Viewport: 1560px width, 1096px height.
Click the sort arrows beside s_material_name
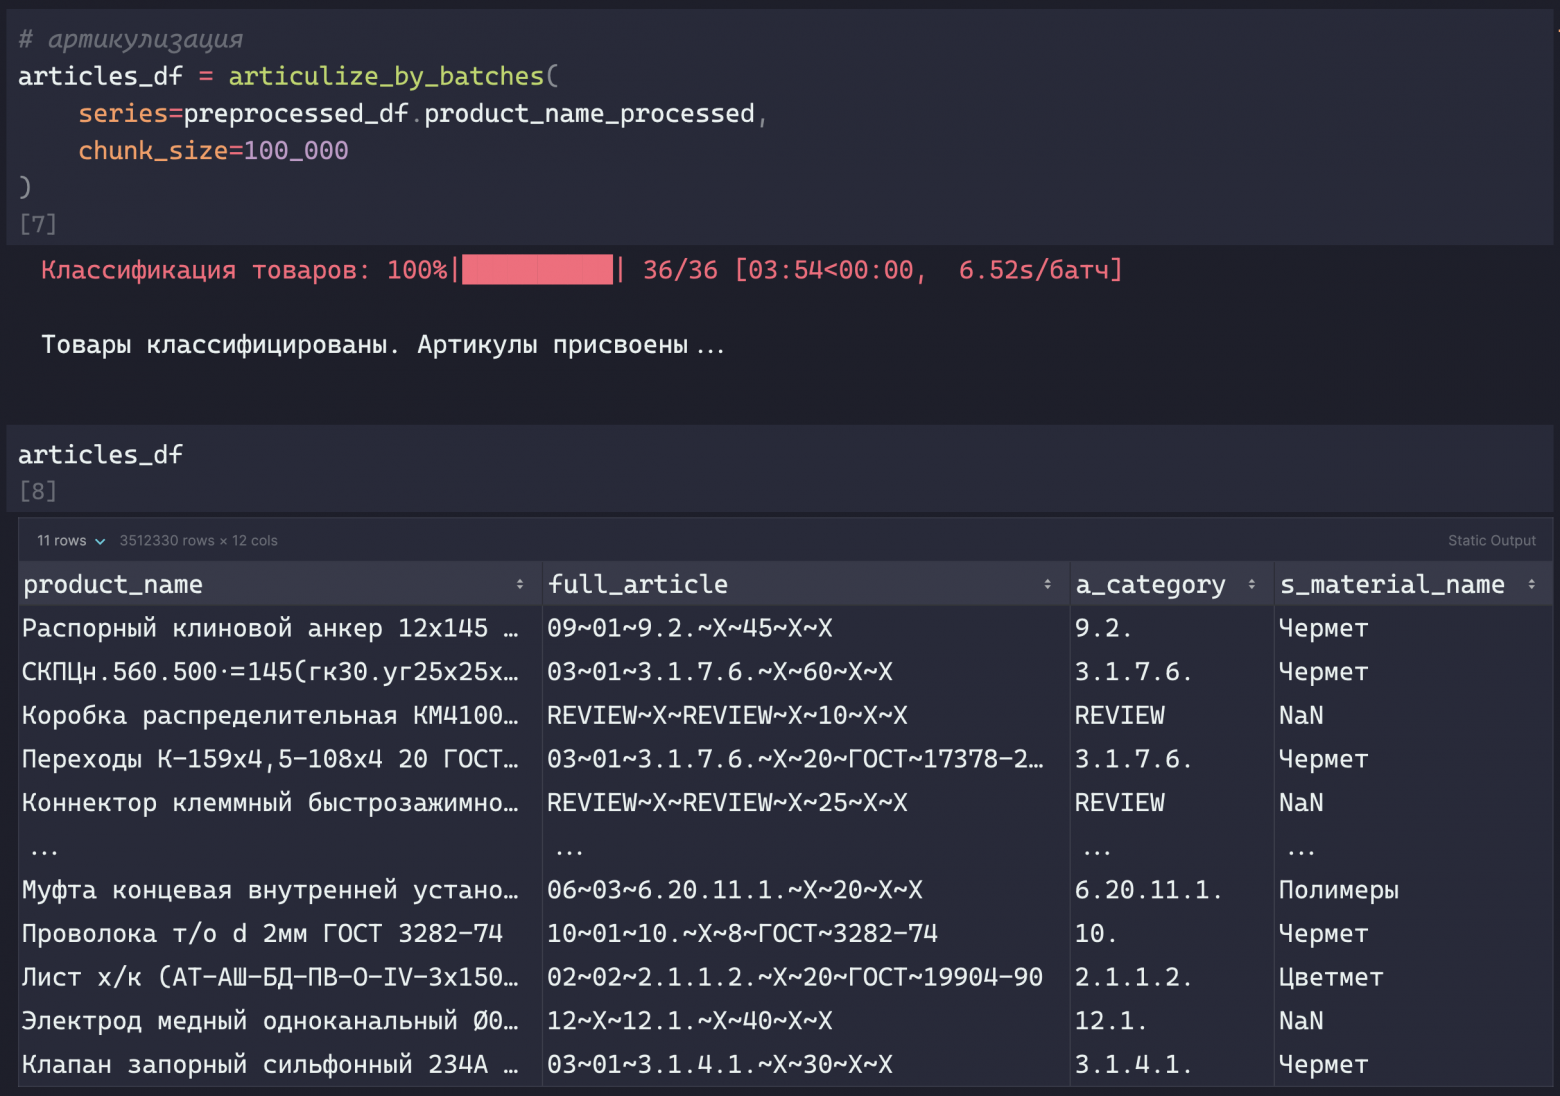pos(1531,584)
